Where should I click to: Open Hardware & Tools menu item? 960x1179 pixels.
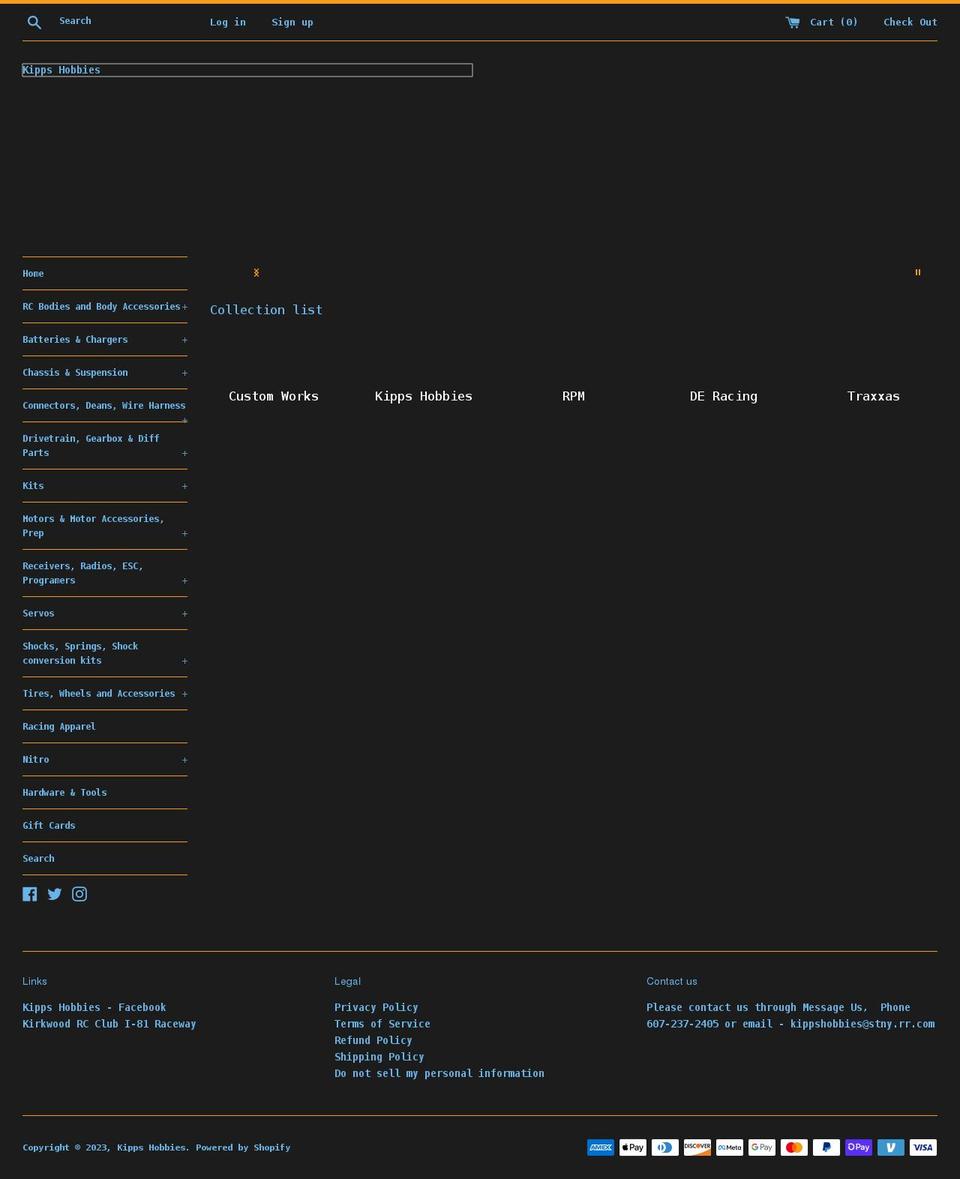tap(65, 793)
